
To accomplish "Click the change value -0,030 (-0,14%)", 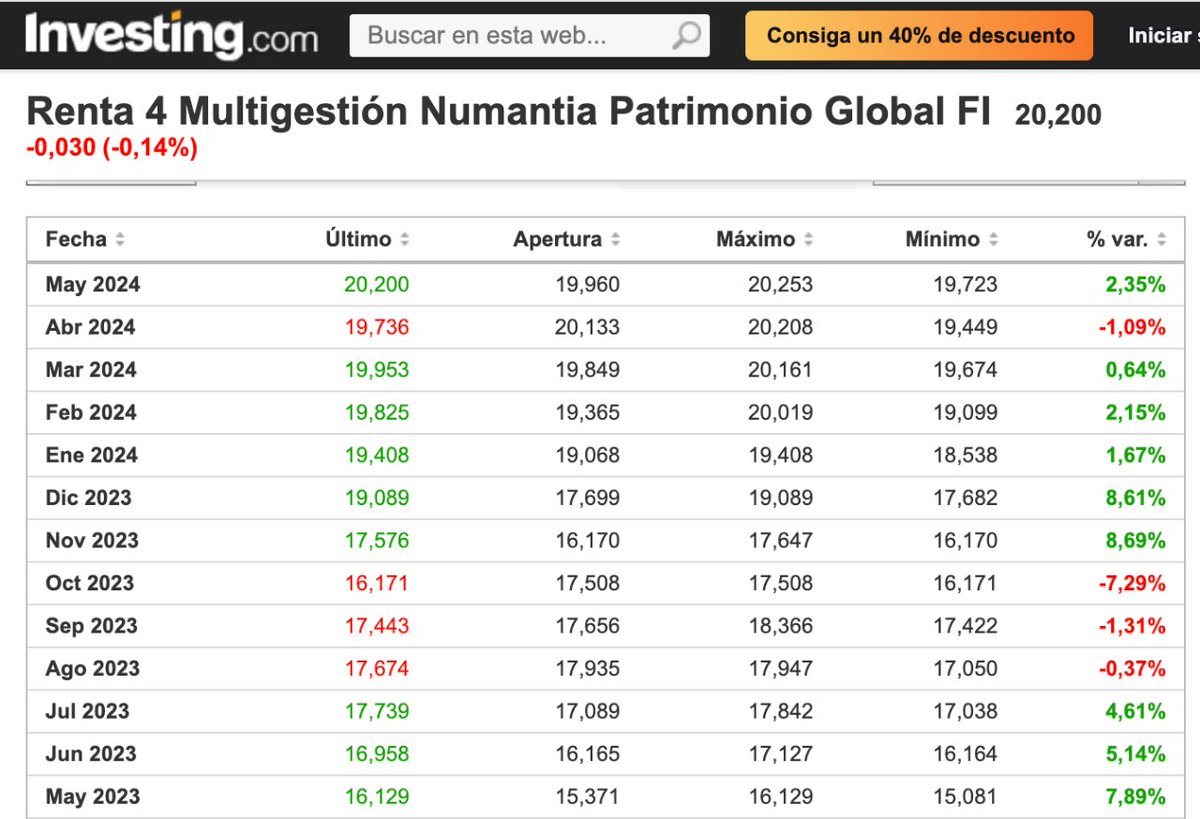I will coord(112,148).
